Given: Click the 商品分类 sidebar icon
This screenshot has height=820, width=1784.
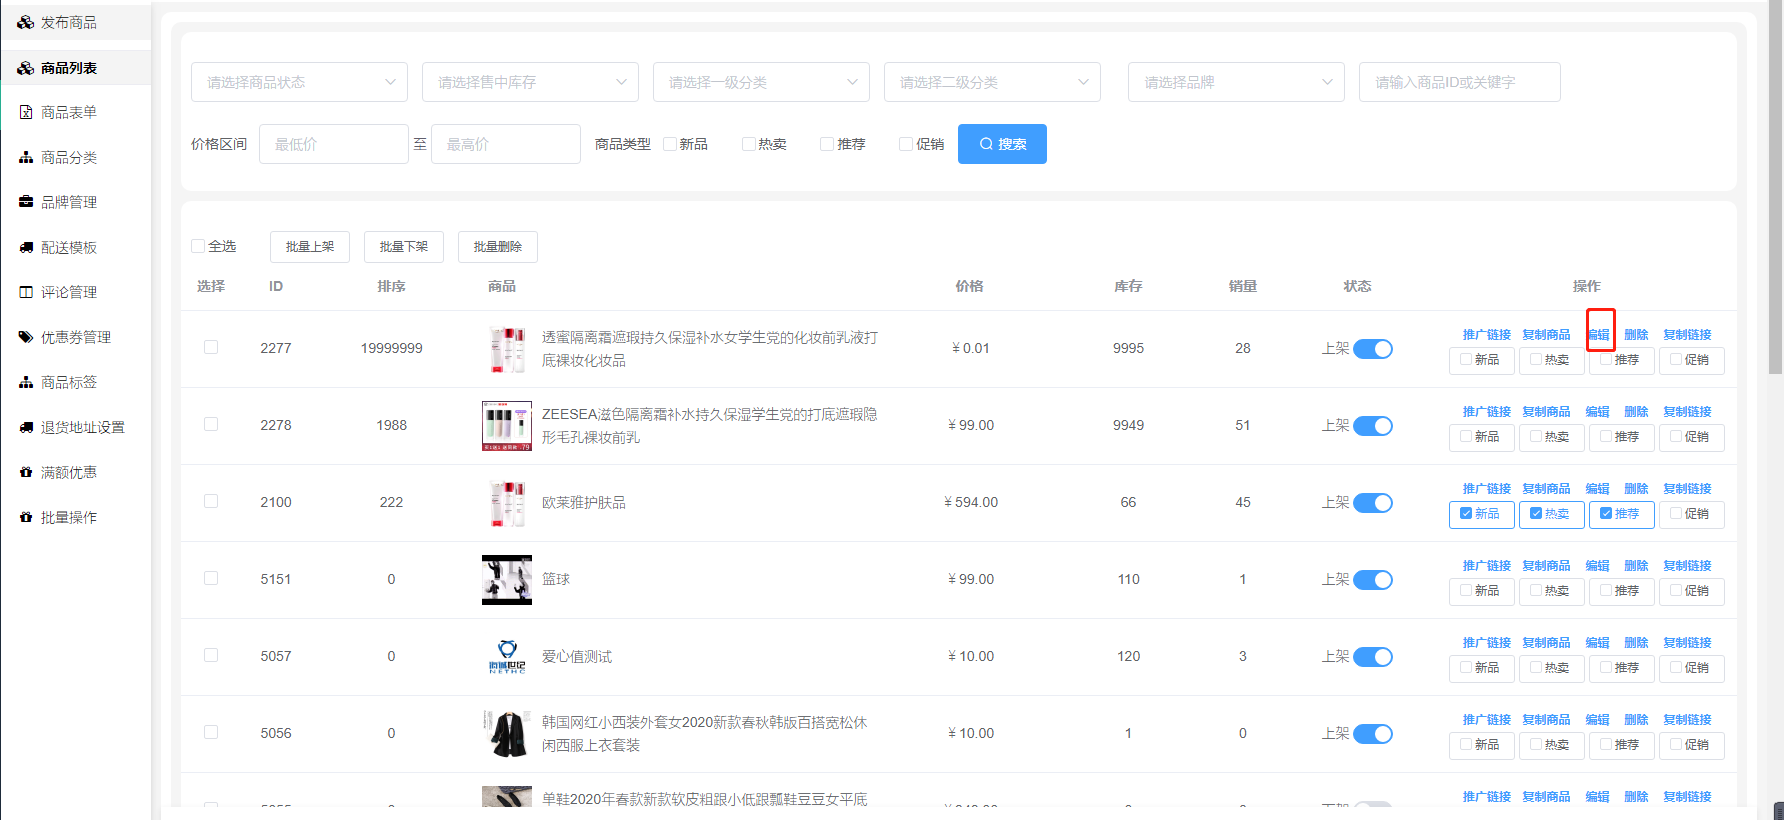Looking at the screenshot, I should (26, 157).
